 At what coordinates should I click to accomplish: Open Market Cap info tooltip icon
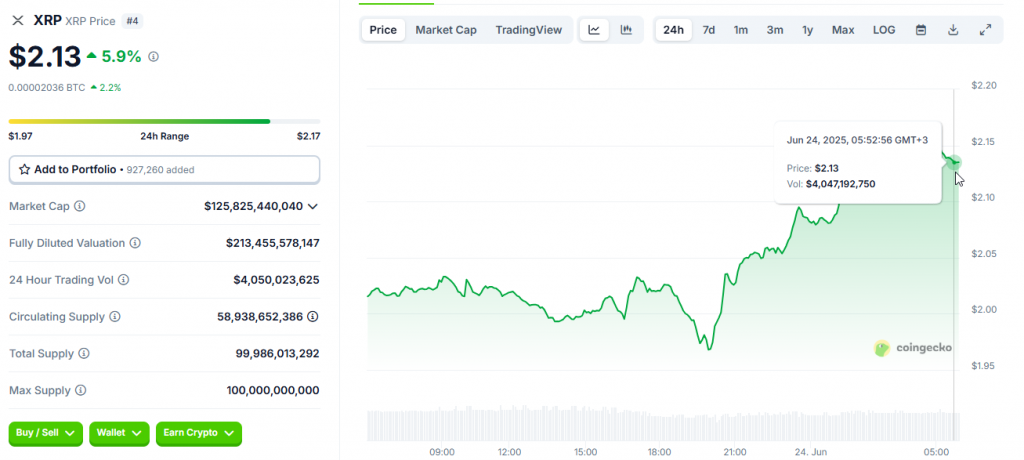click(80, 206)
